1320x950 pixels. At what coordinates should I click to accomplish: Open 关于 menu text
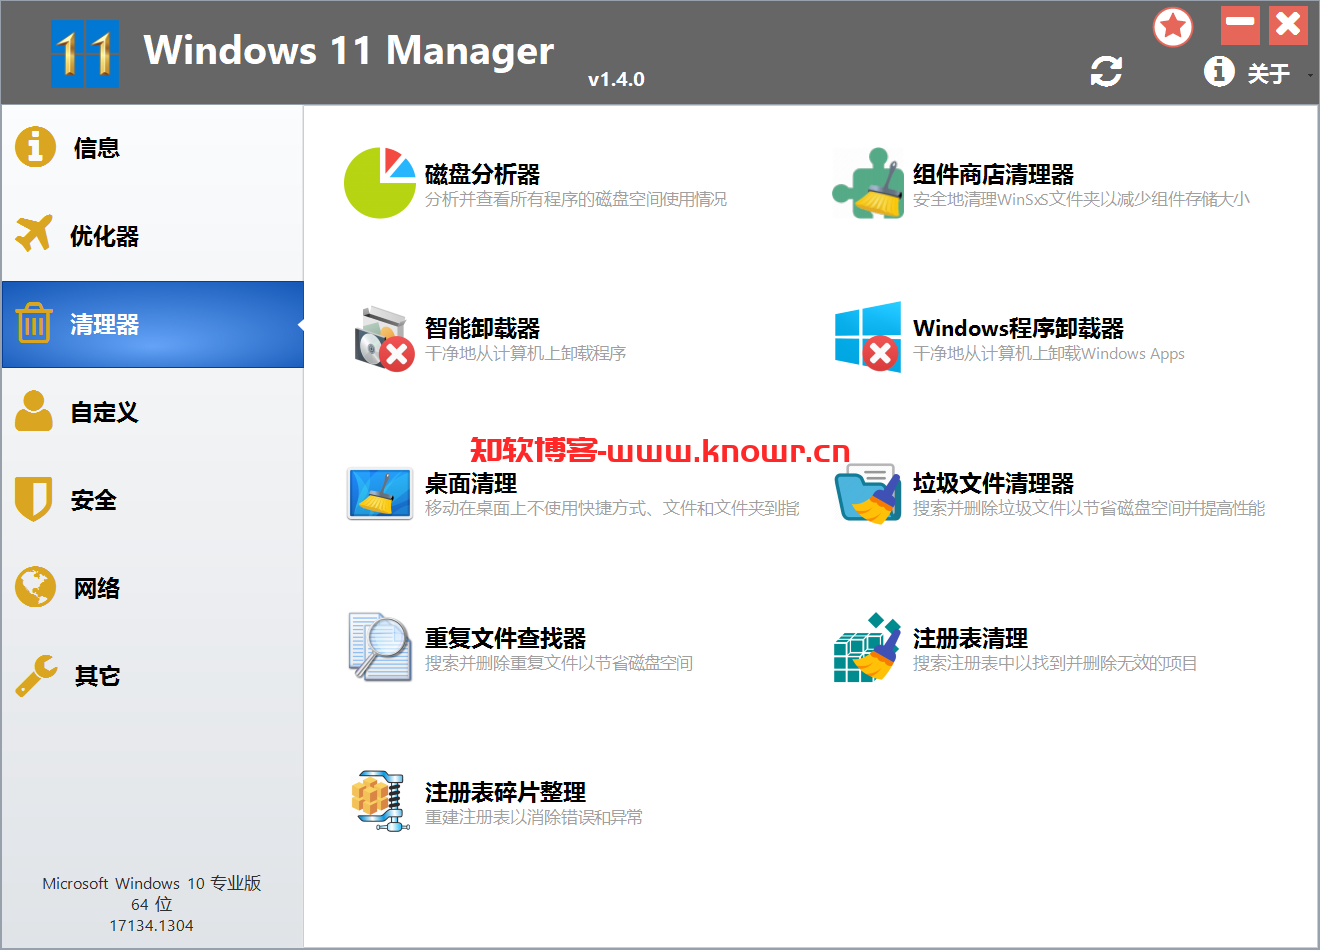tap(1269, 73)
